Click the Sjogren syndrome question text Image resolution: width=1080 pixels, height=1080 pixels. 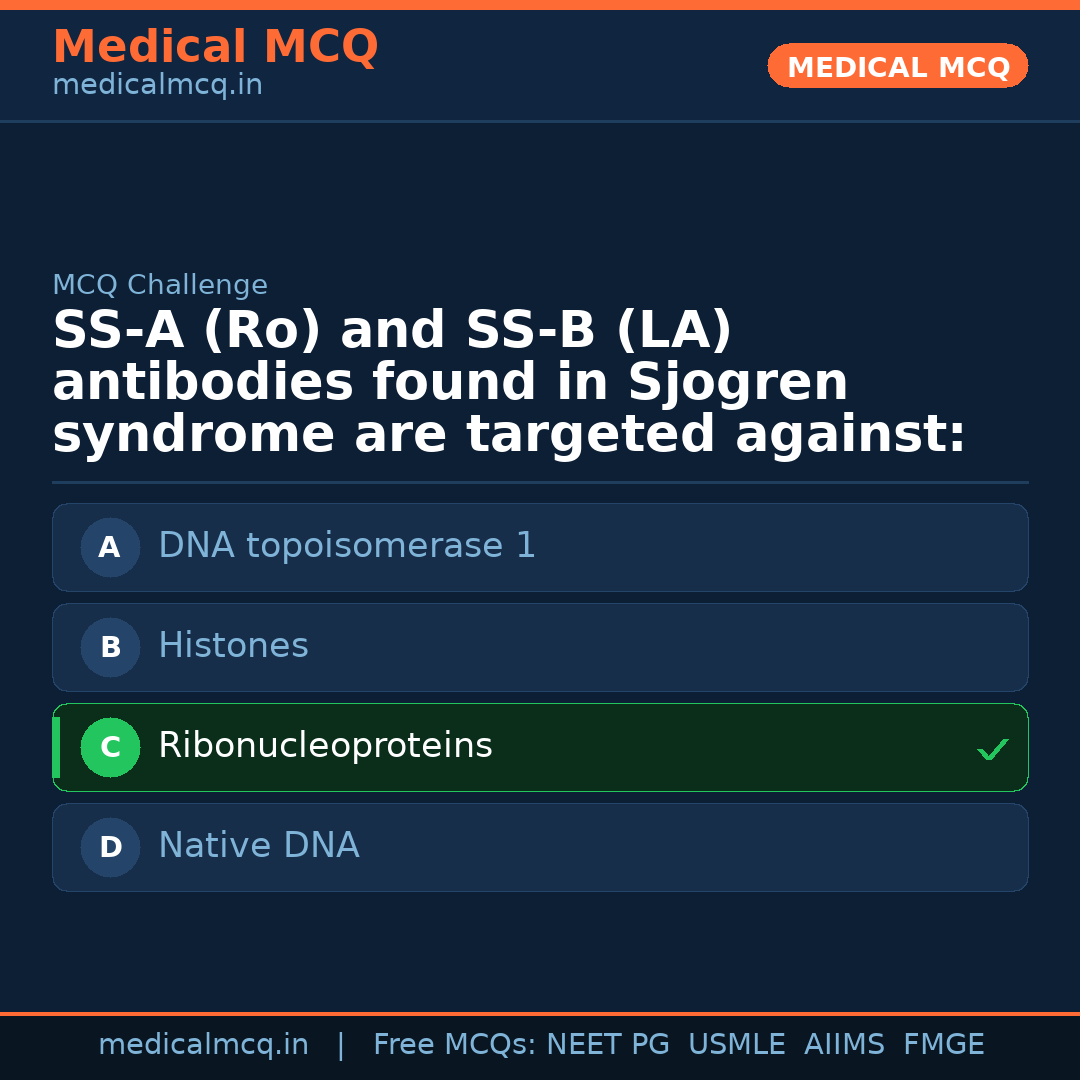click(x=509, y=383)
